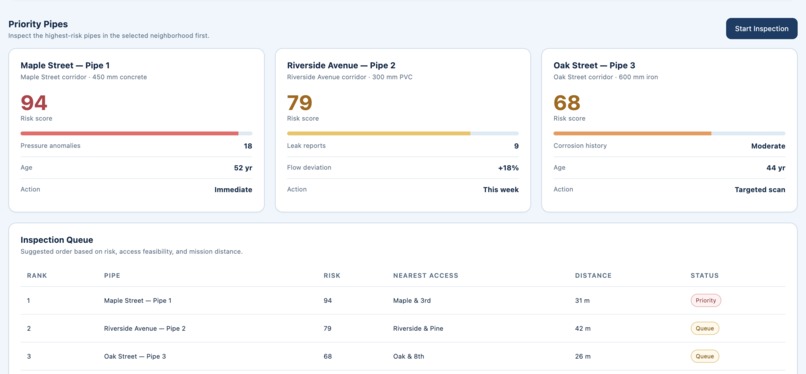Select Riverside Avenue — Pipe 2 in the queue table
The width and height of the screenshot is (806, 374).
(144, 328)
